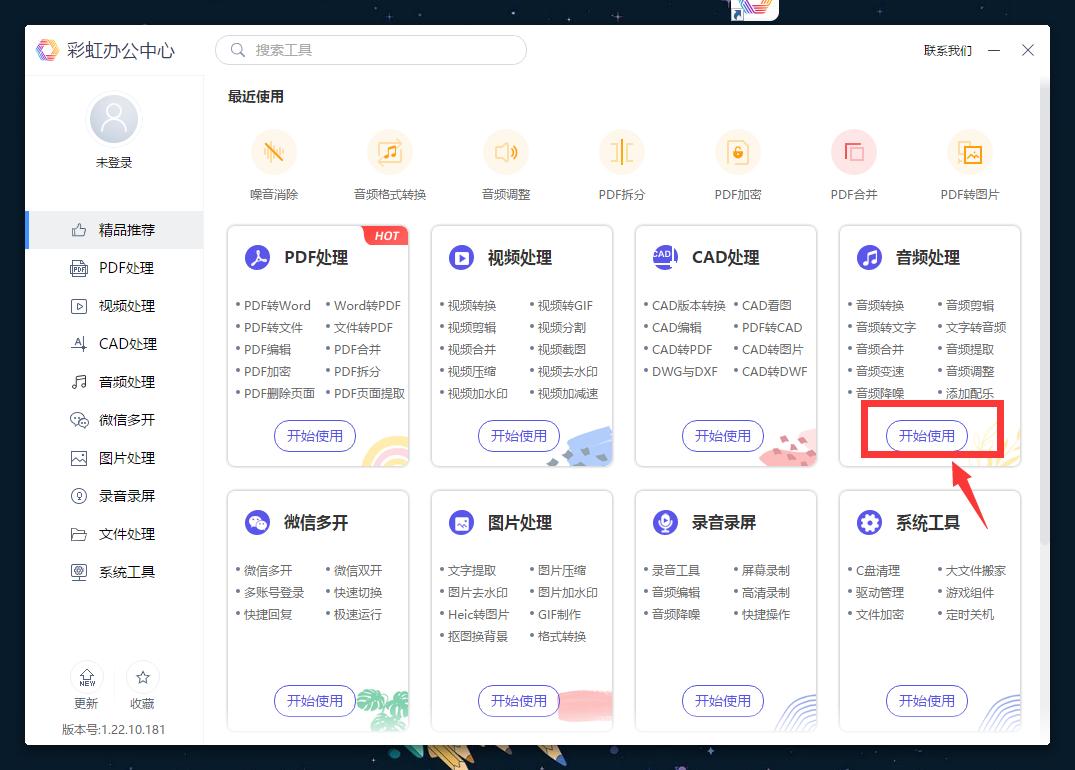Click the 彩虹办公中心 app logo

click(x=47, y=49)
